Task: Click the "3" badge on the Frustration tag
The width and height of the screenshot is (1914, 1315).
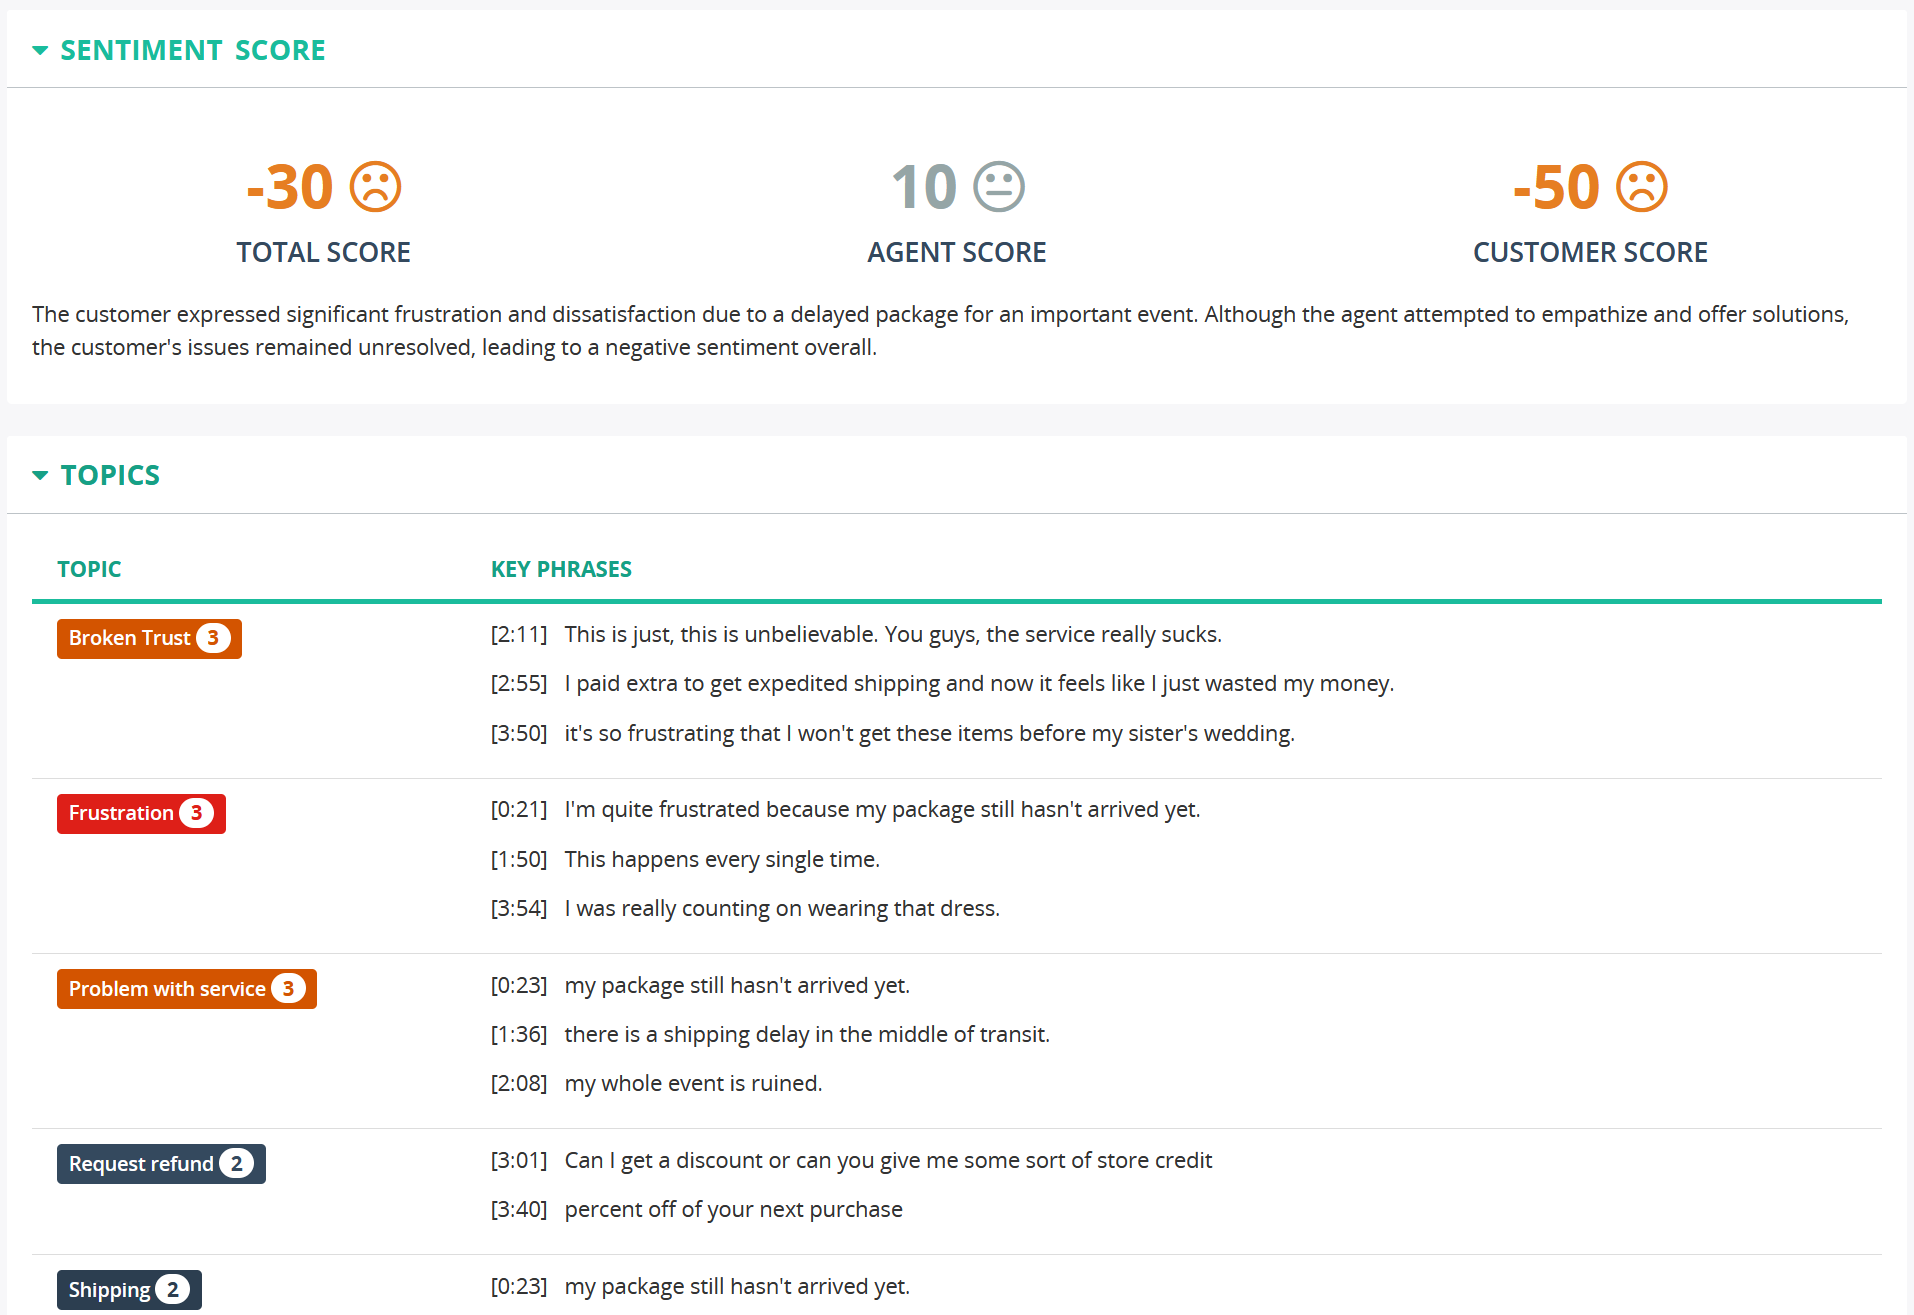Action: click(197, 813)
